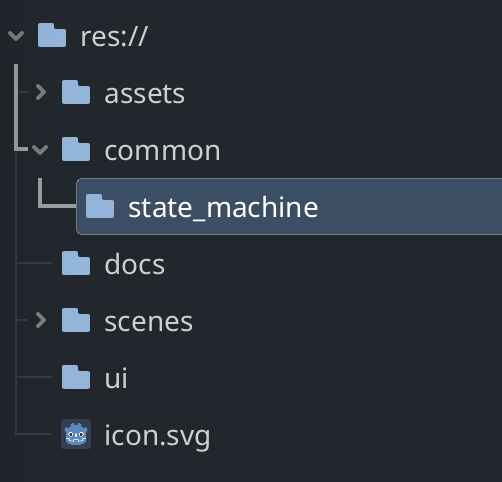Expand the assets folder arrow
502x482 pixels.
click(41, 92)
